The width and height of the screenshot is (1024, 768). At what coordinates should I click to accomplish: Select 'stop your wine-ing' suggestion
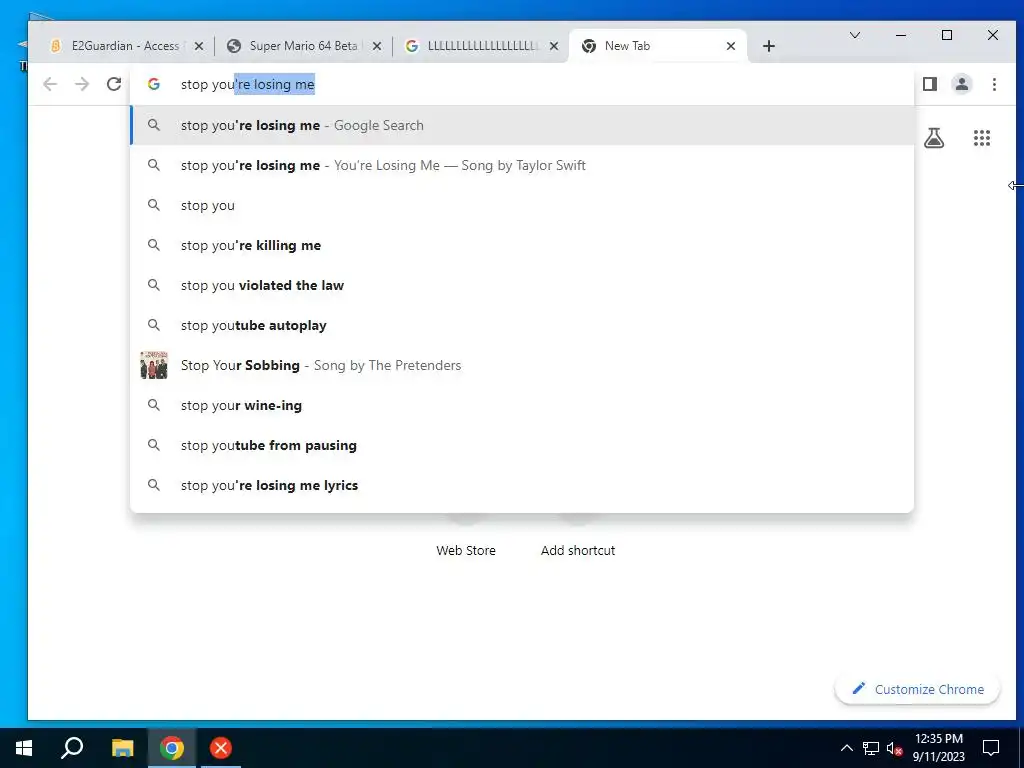click(x=522, y=405)
